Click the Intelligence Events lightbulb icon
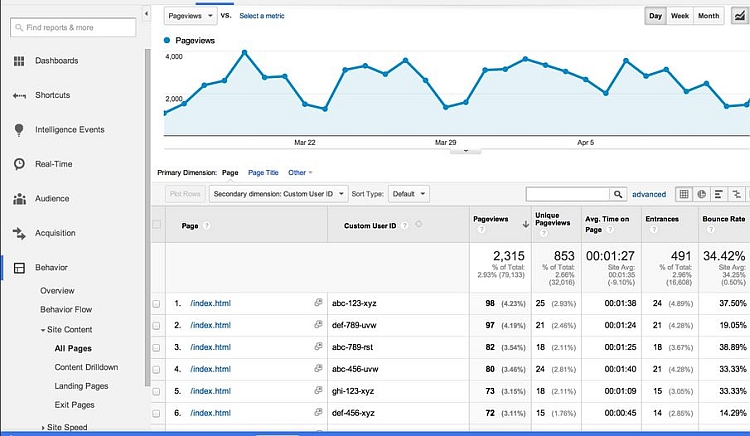 point(19,130)
